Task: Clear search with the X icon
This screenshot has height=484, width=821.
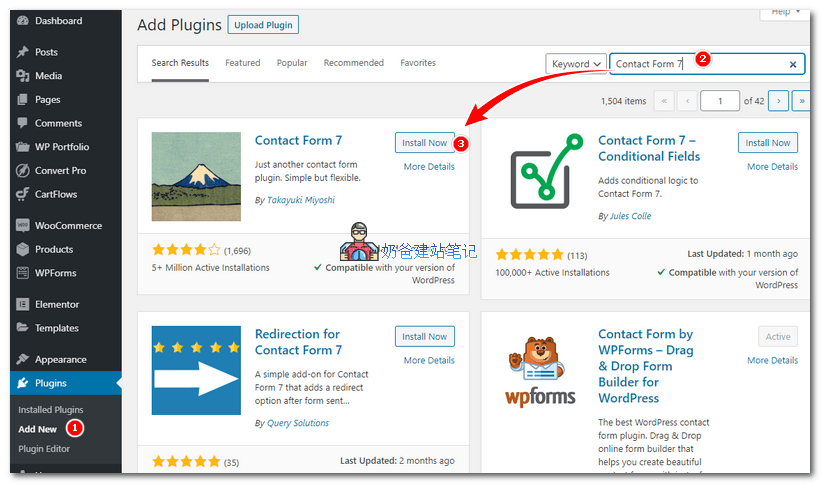Action: pyautogui.click(x=793, y=64)
